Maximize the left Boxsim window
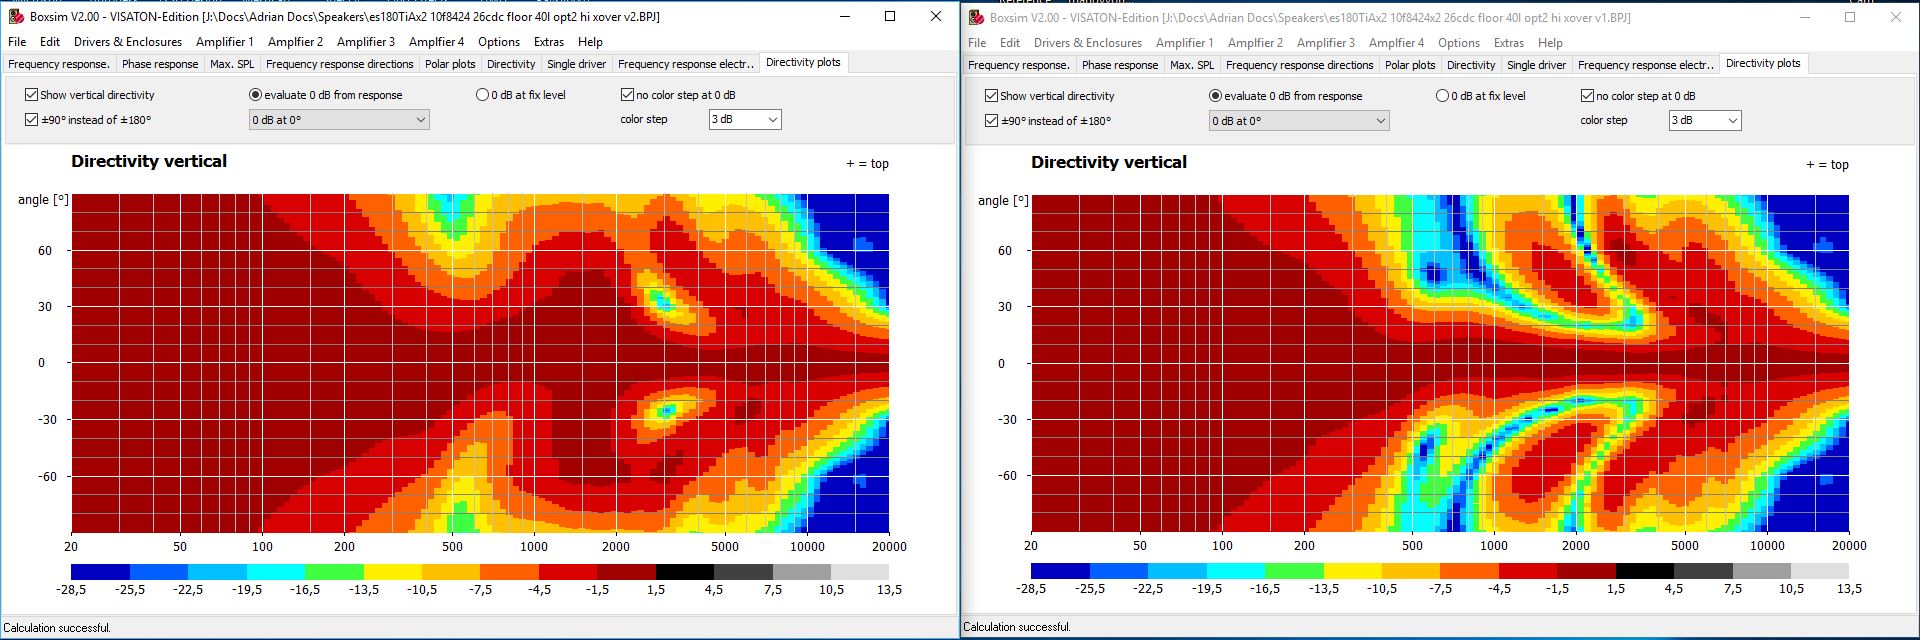 tap(890, 16)
